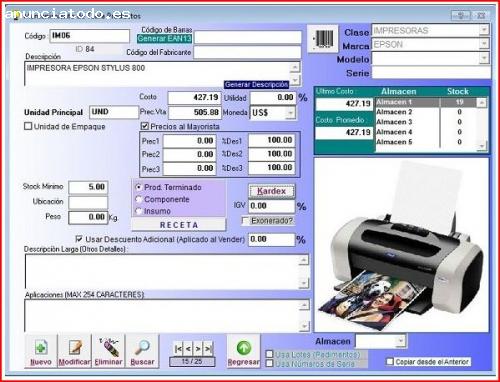
Task: Click the RECETA button
Action: click(179, 225)
